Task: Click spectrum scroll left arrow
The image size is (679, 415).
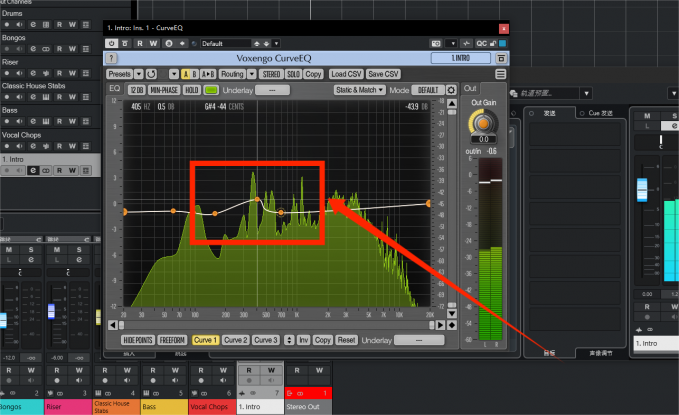Action: coord(113,325)
